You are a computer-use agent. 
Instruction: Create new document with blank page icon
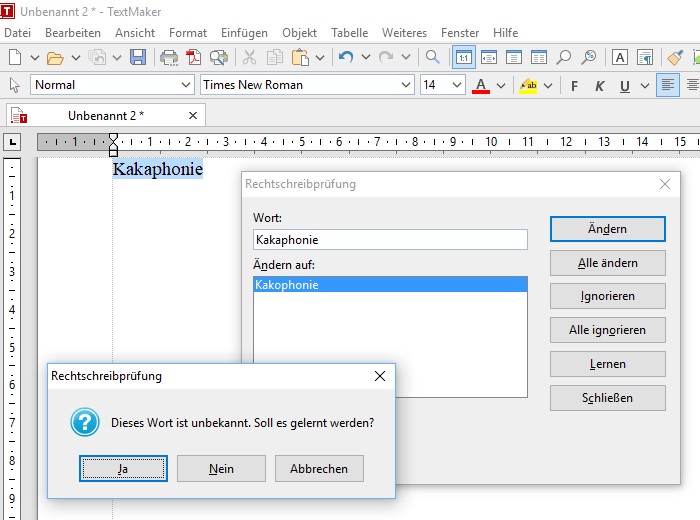[14, 57]
